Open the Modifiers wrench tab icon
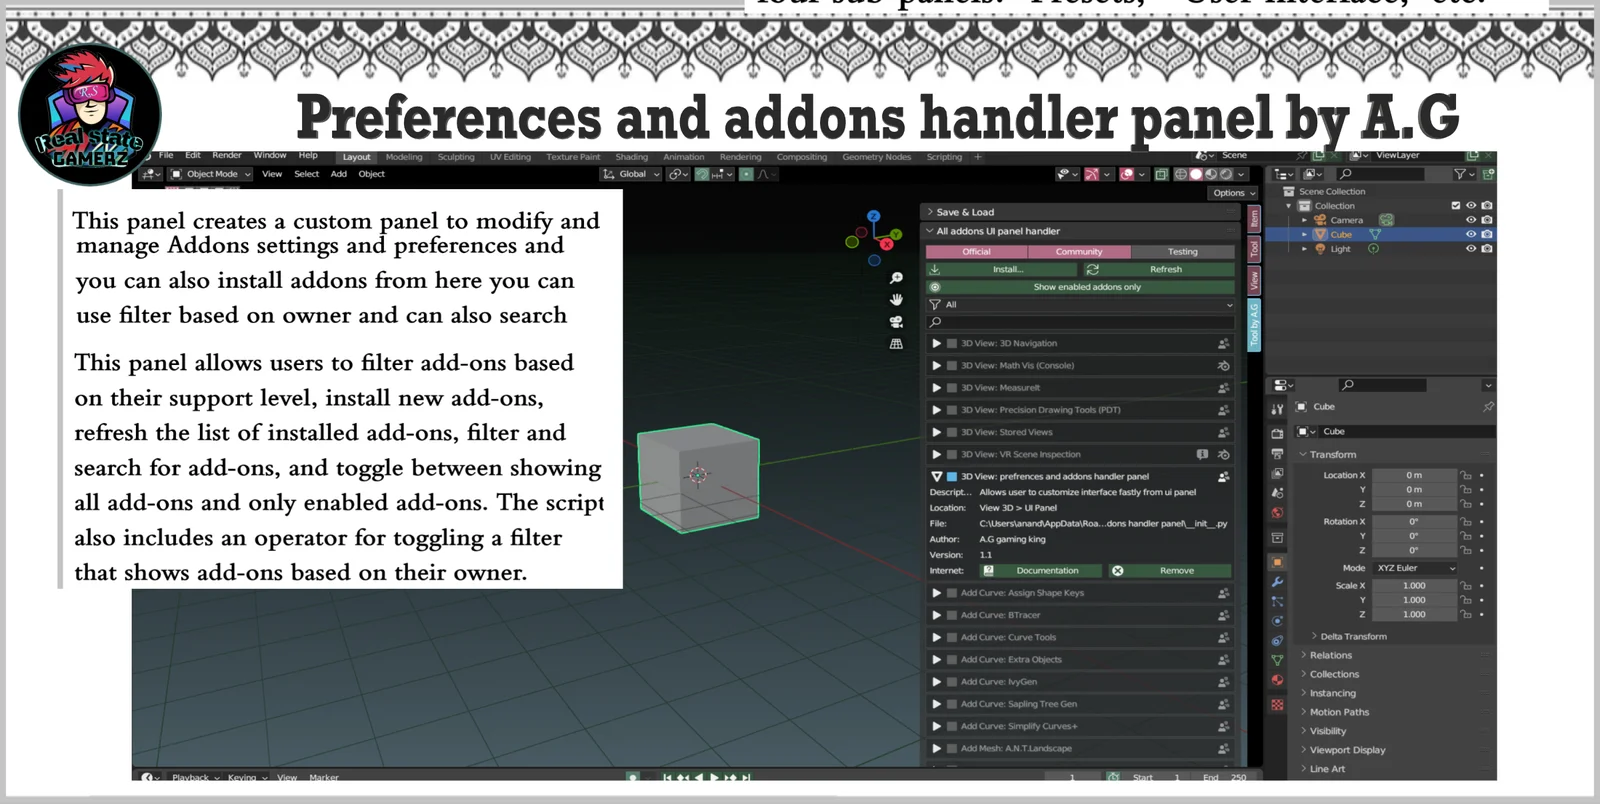Screen dimensions: 1600x804 pyautogui.click(x=1277, y=582)
